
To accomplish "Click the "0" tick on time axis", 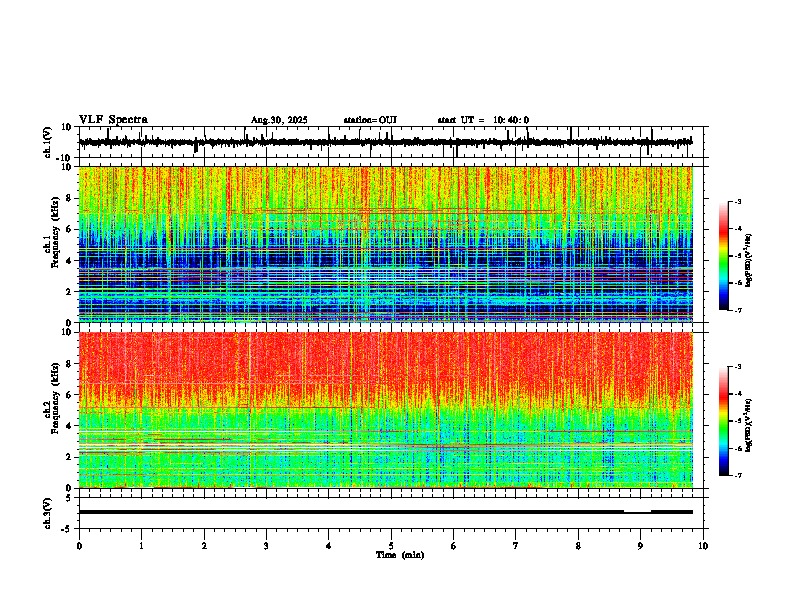I will click(x=79, y=546).
